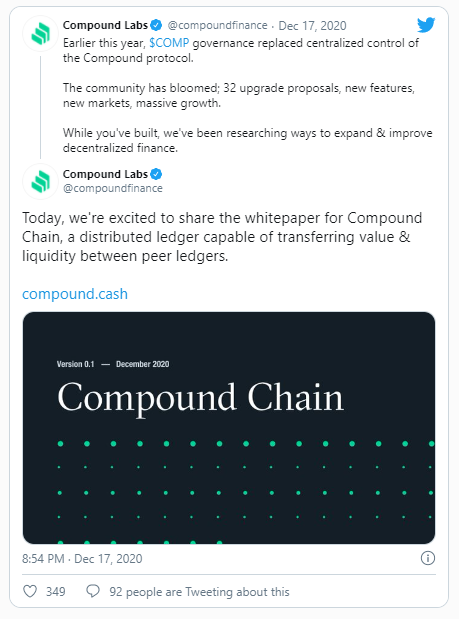Viewport: 459px width, 619px height.
Task: Click the 349 likes count
Action: point(56,591)
